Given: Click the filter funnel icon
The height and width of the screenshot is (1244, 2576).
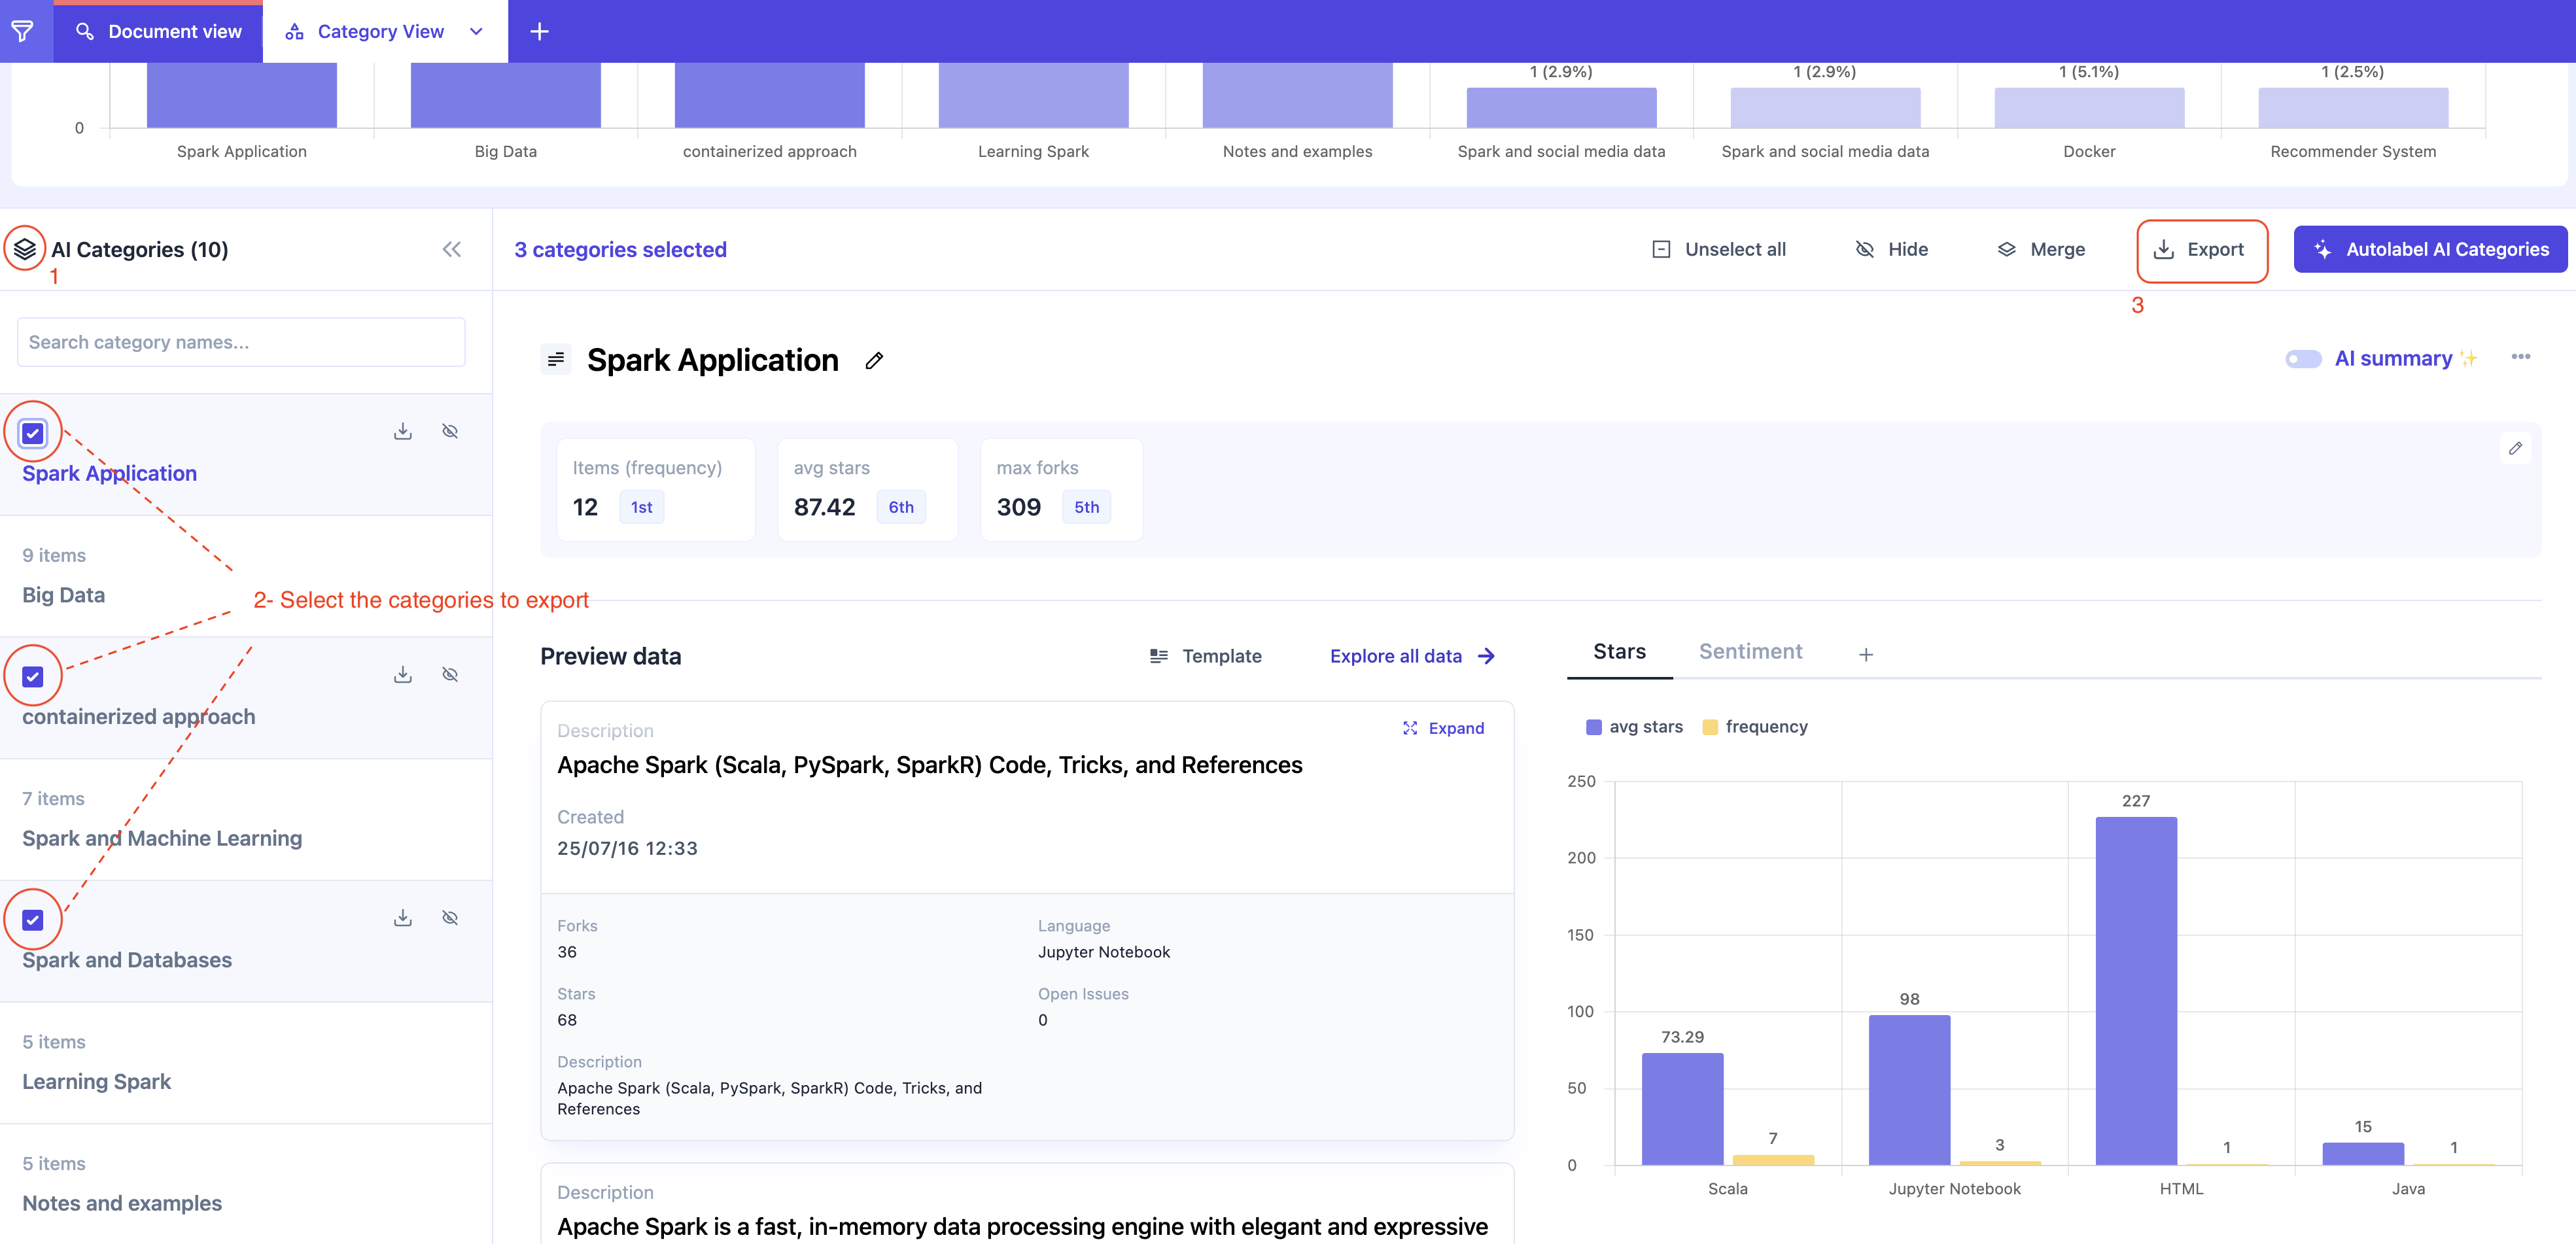Looking at the screenshot, I should 22,31.
